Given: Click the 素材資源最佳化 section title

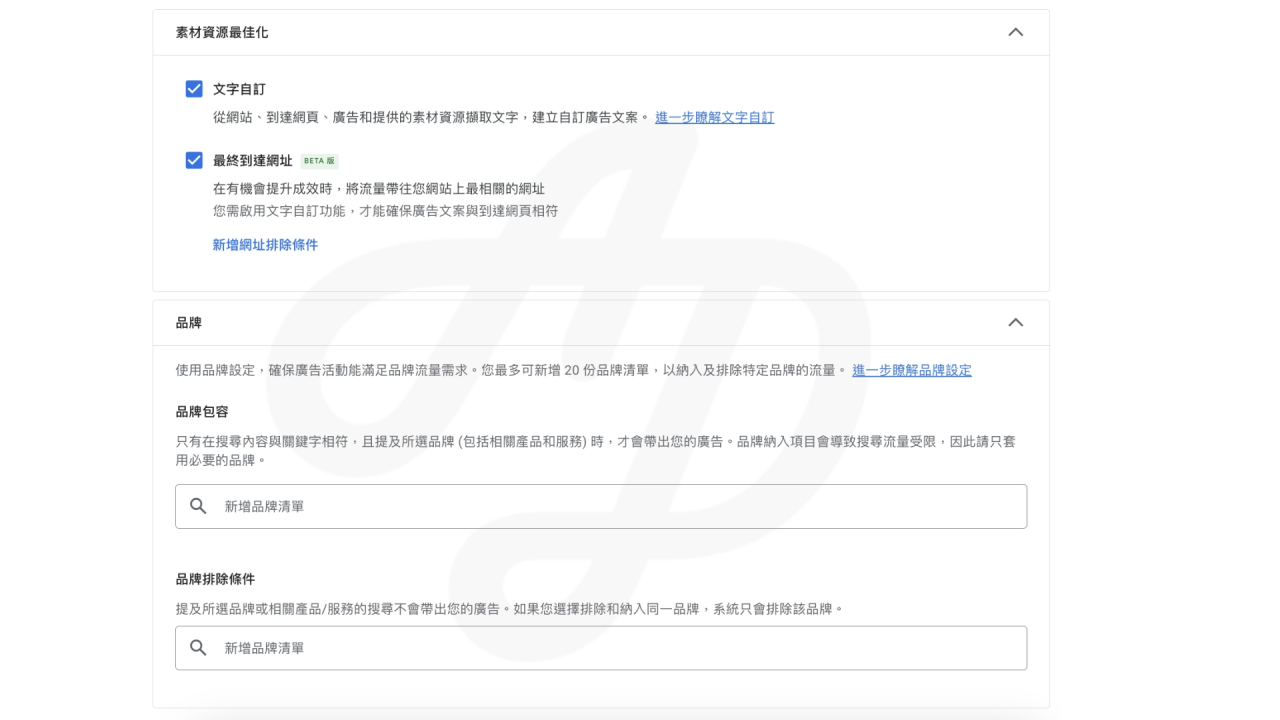Looking at the screenshot, I should 222,32.
